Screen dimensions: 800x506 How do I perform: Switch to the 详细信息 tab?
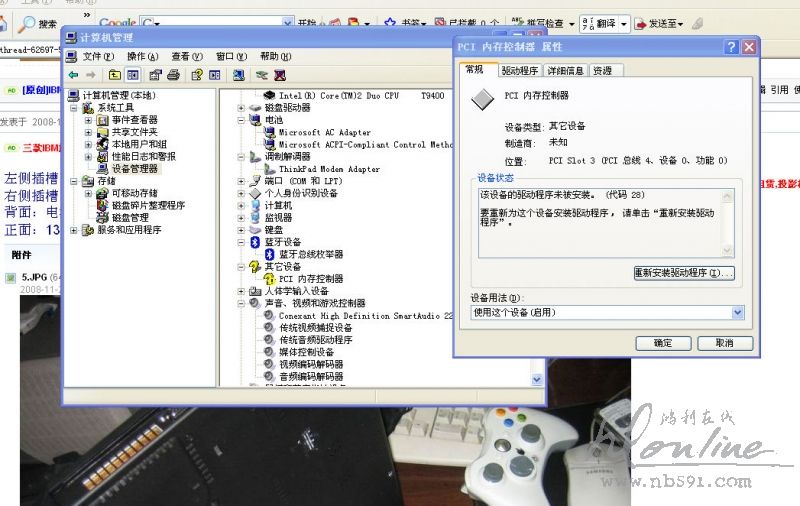pyautogui.click(x=565, y=71)
